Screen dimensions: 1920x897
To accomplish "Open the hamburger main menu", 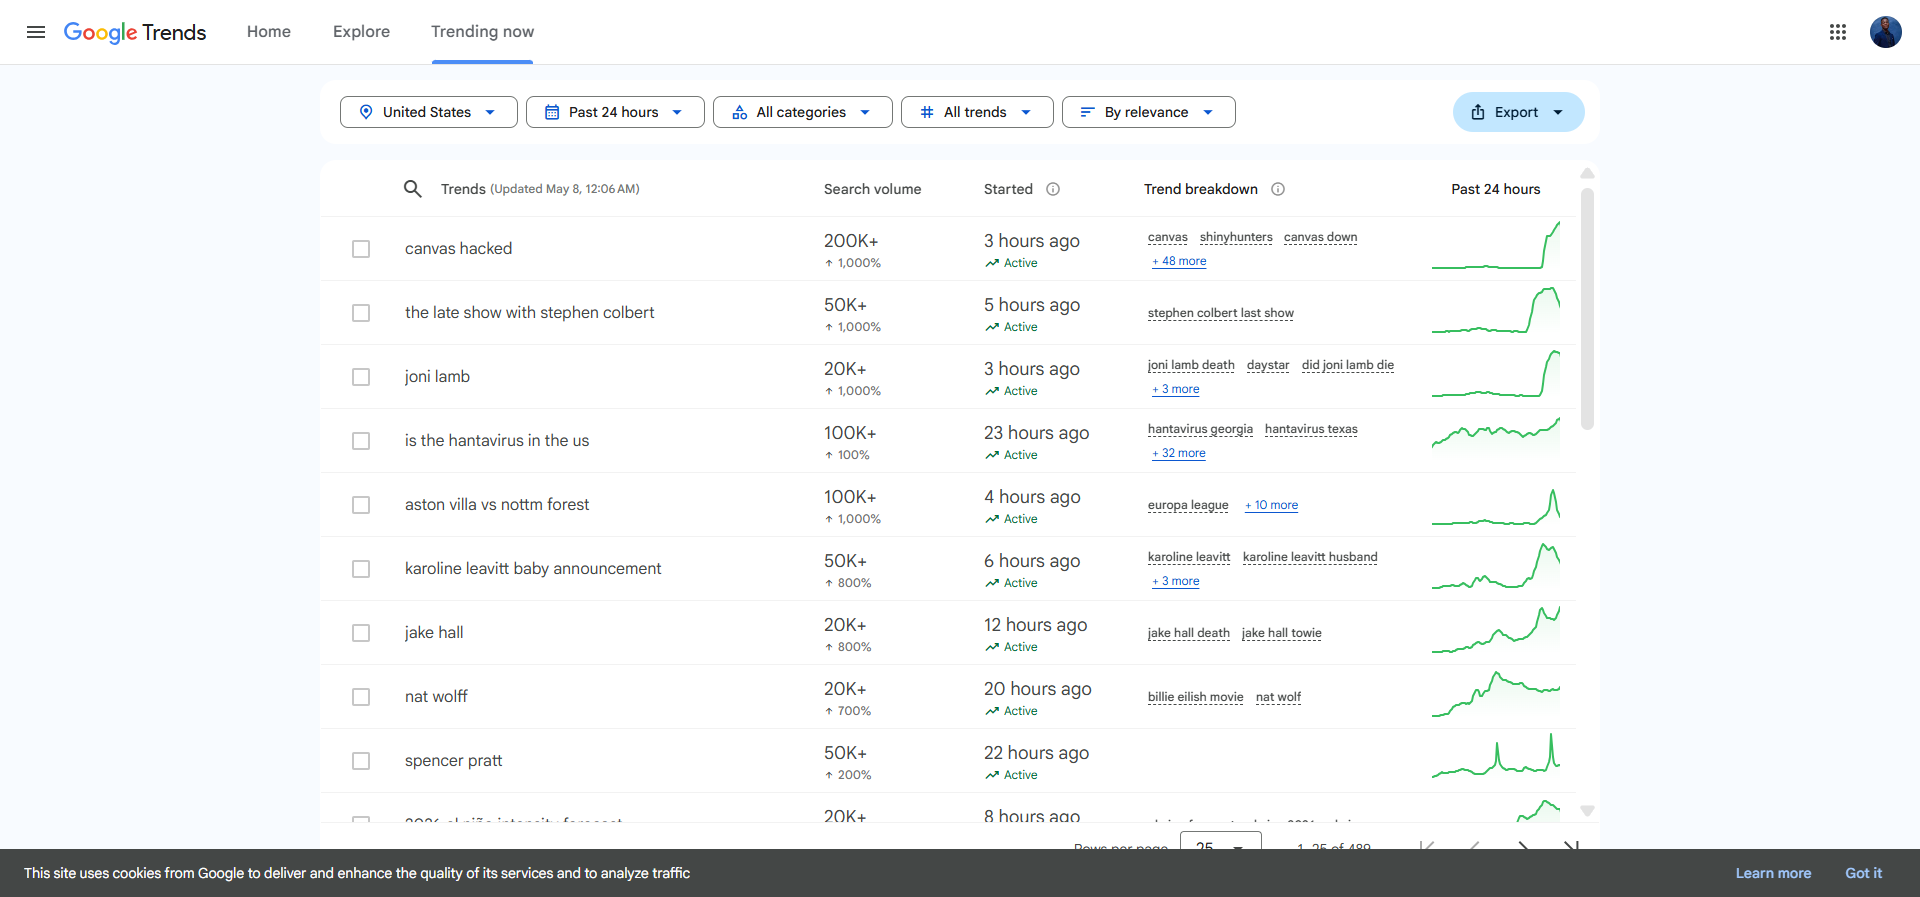I will pos(36,32).
